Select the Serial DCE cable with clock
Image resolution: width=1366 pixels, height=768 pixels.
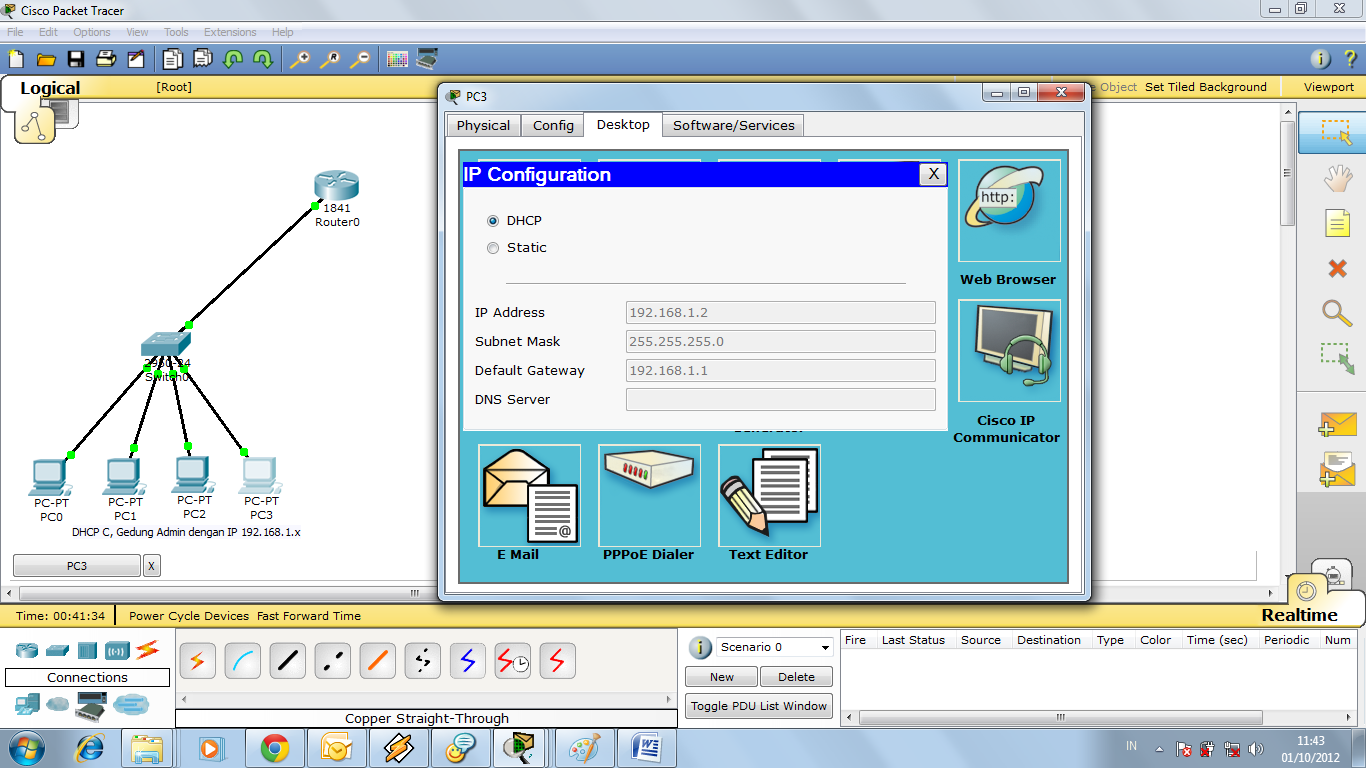(512, 661)
